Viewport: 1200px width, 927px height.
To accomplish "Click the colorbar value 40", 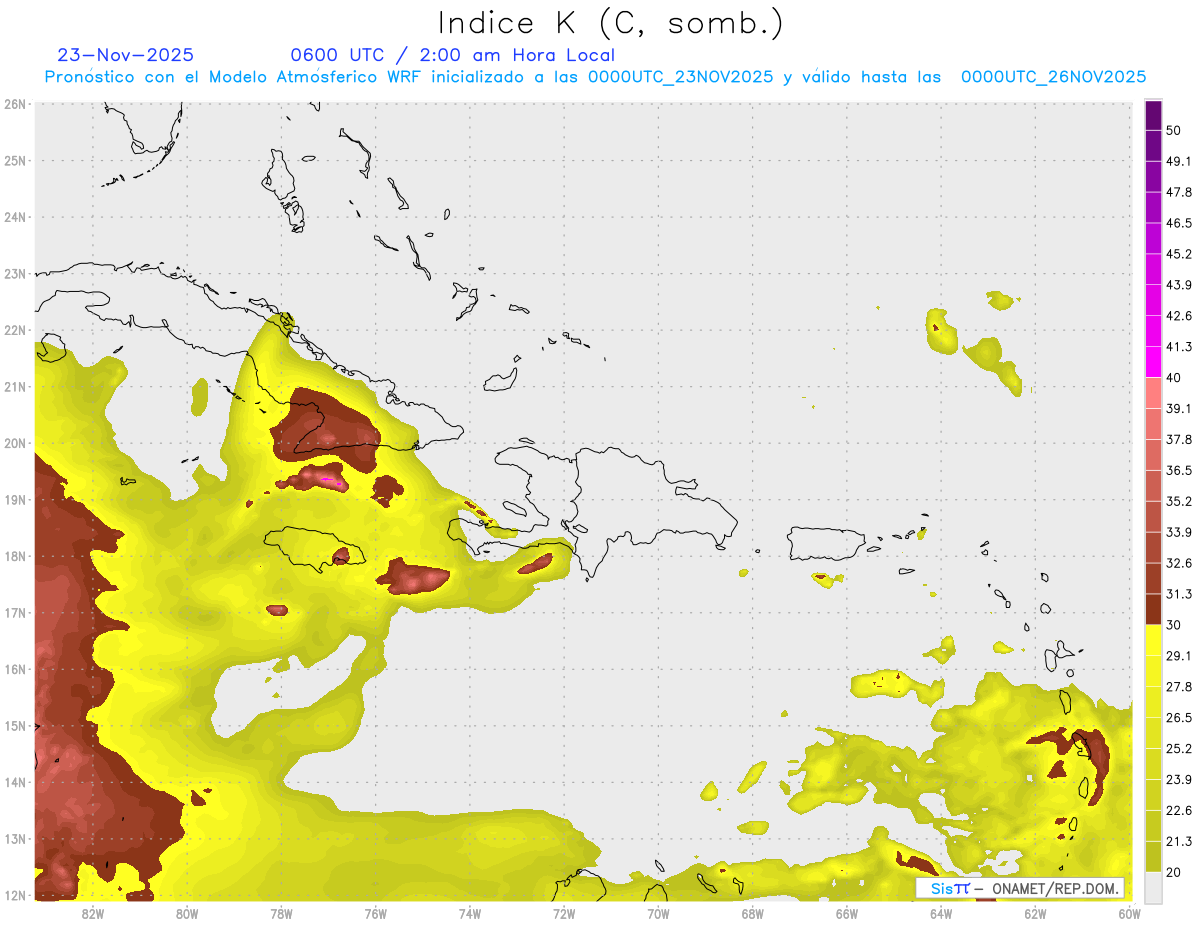I will click(1174, 377).
